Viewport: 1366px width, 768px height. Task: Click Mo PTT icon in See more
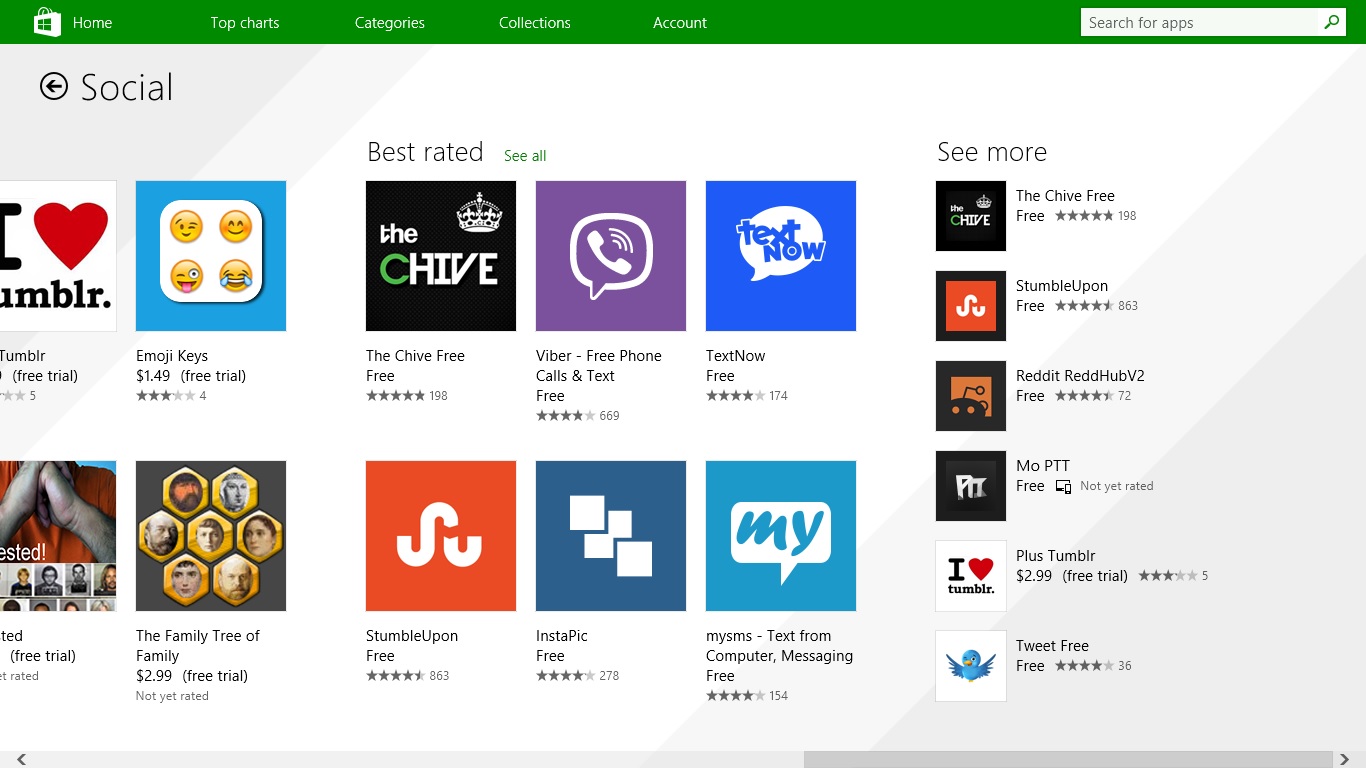971,486
